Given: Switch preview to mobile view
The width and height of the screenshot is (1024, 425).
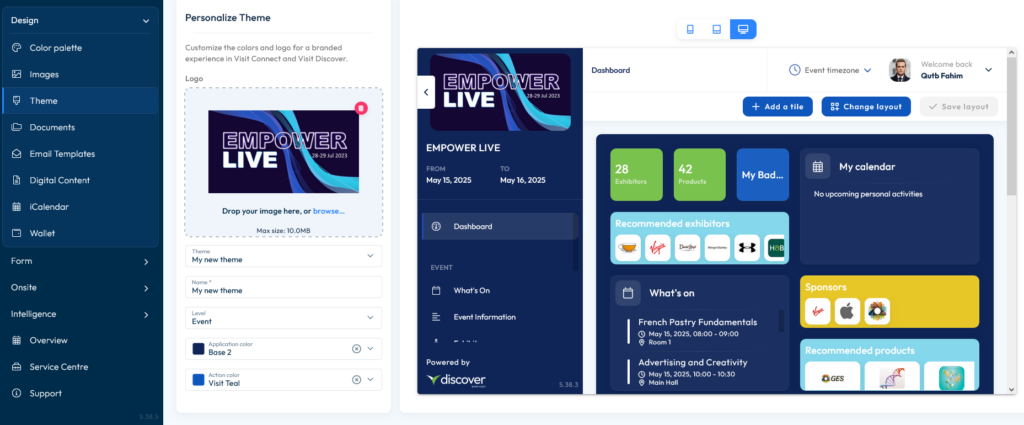Looking at the screenshot, I should point(690,29).
